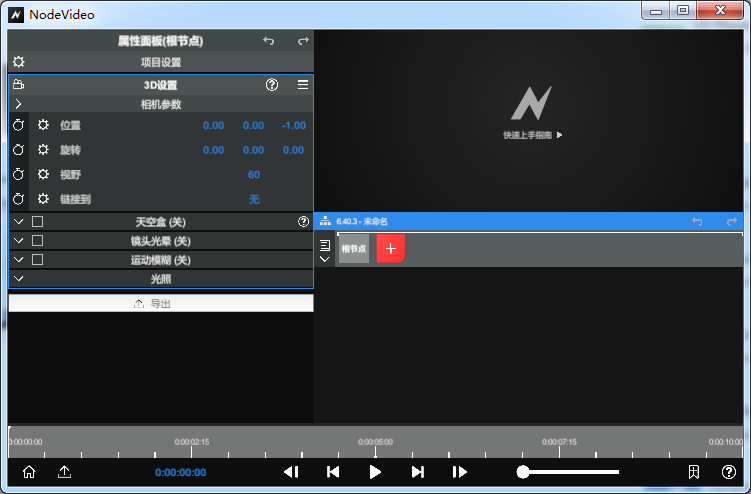
Task: Click the 导出 export button
Action: click(x=160, y=303)
